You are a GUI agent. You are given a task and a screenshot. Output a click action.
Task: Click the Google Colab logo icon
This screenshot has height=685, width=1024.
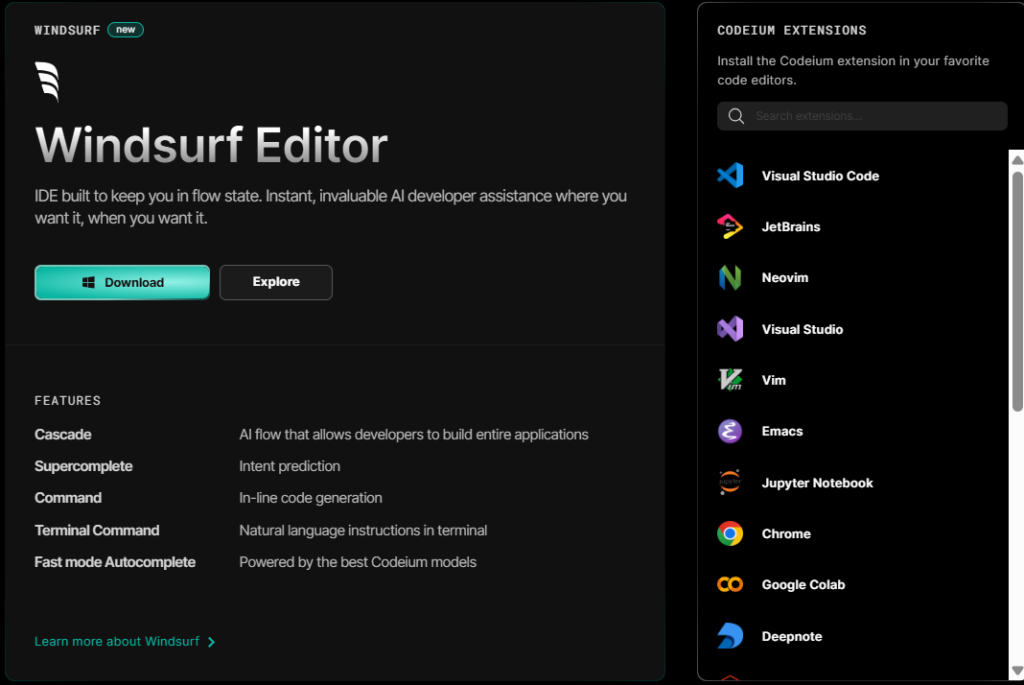(730, 584)
